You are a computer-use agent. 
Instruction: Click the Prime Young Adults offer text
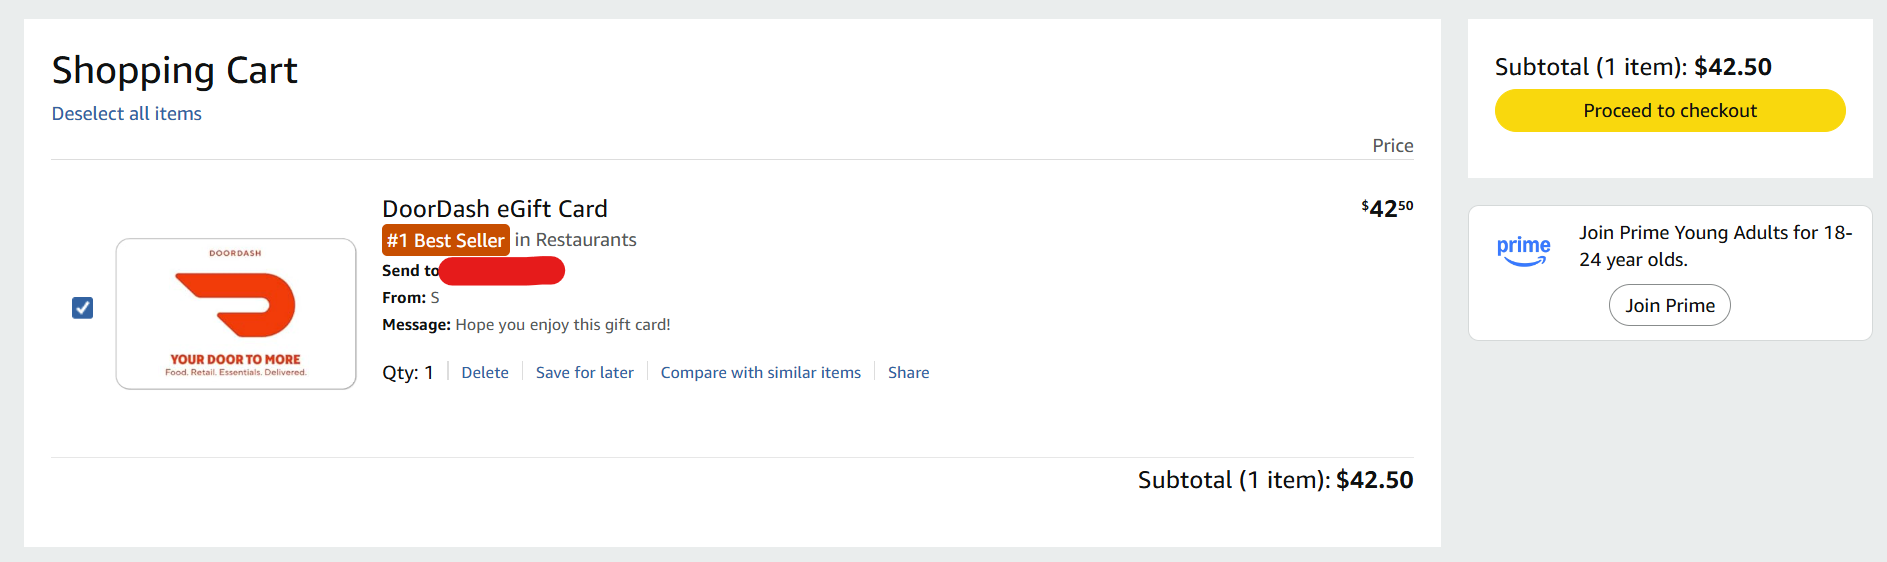point(1715,246)
